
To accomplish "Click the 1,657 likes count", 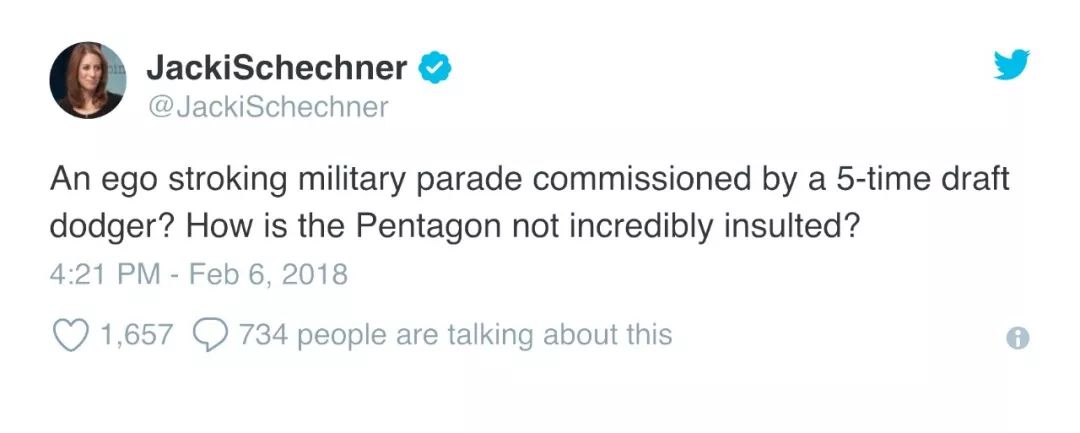I will point(136,334).
